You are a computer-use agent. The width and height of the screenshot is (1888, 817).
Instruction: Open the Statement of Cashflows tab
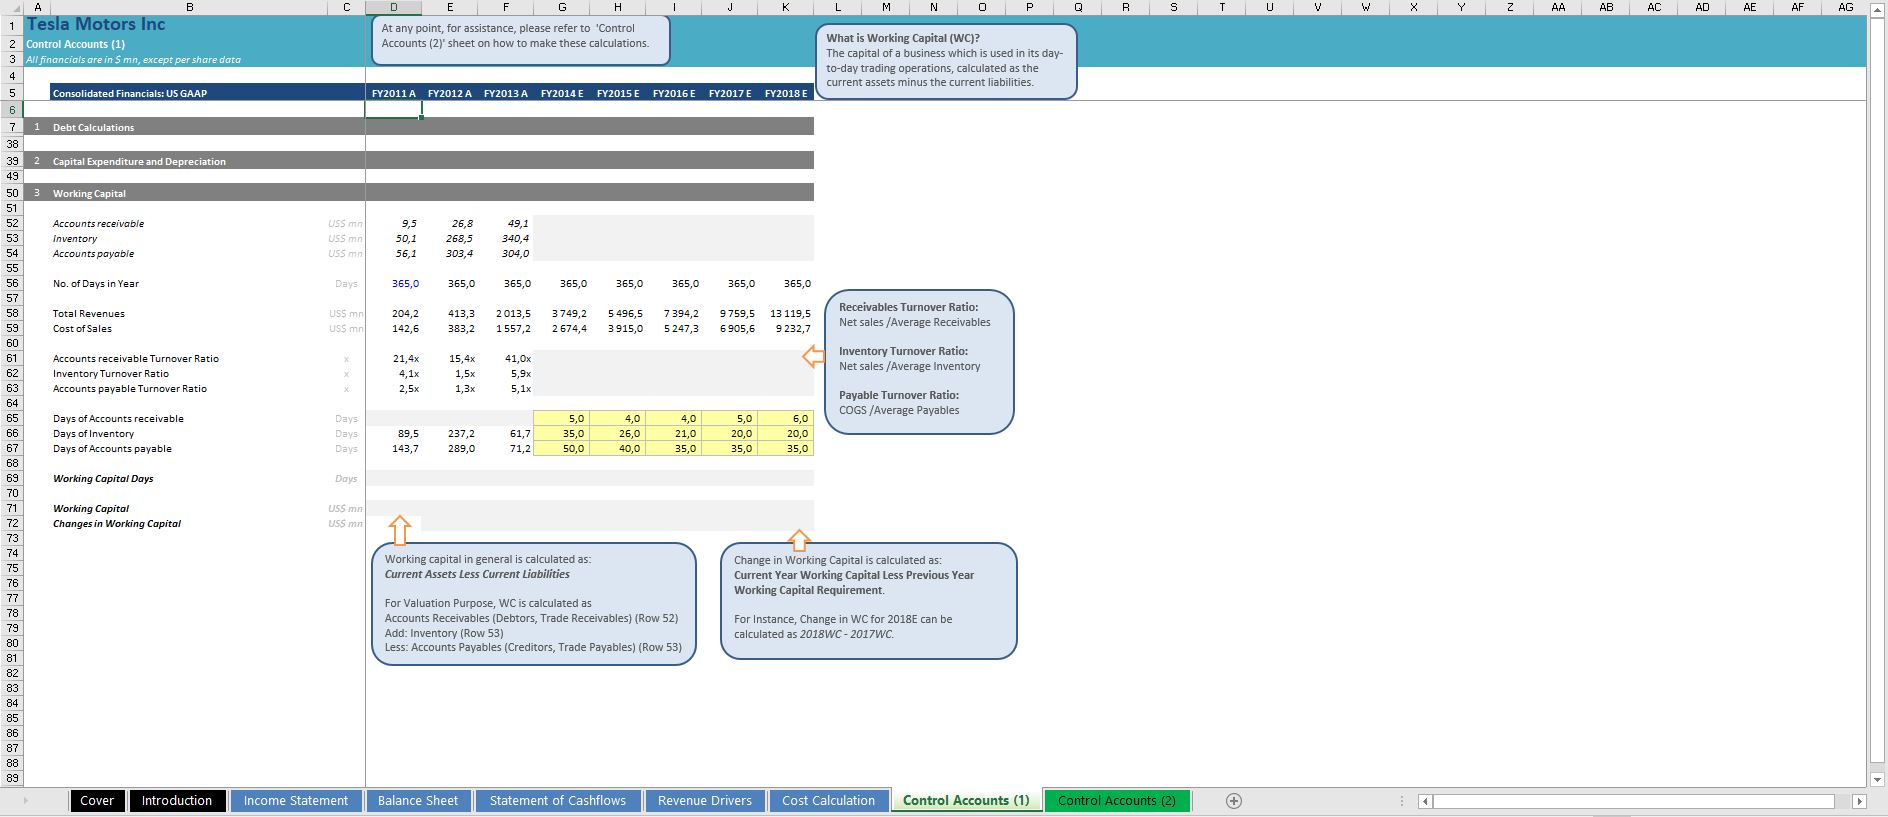(558, 801)
